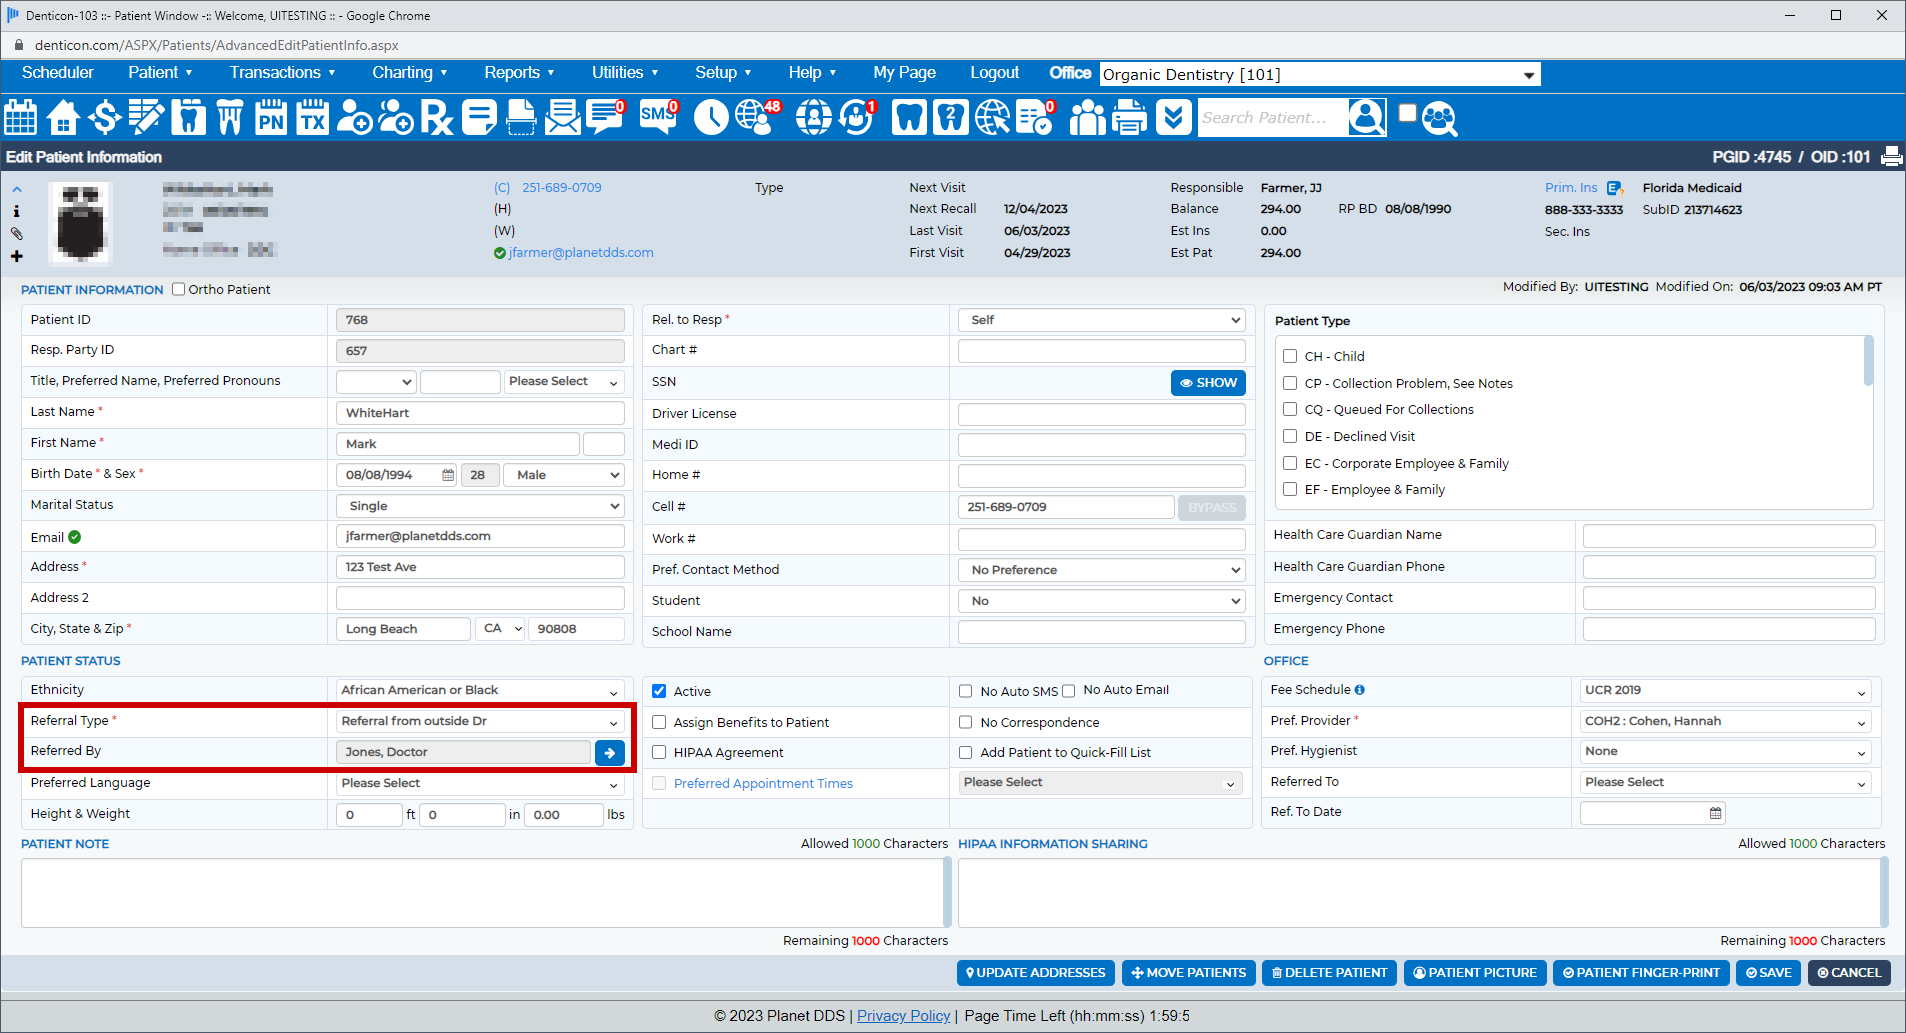Open the Rel. to Resp dropdown
Screen dimensions: 1906x1033
tap(1101, 320)
